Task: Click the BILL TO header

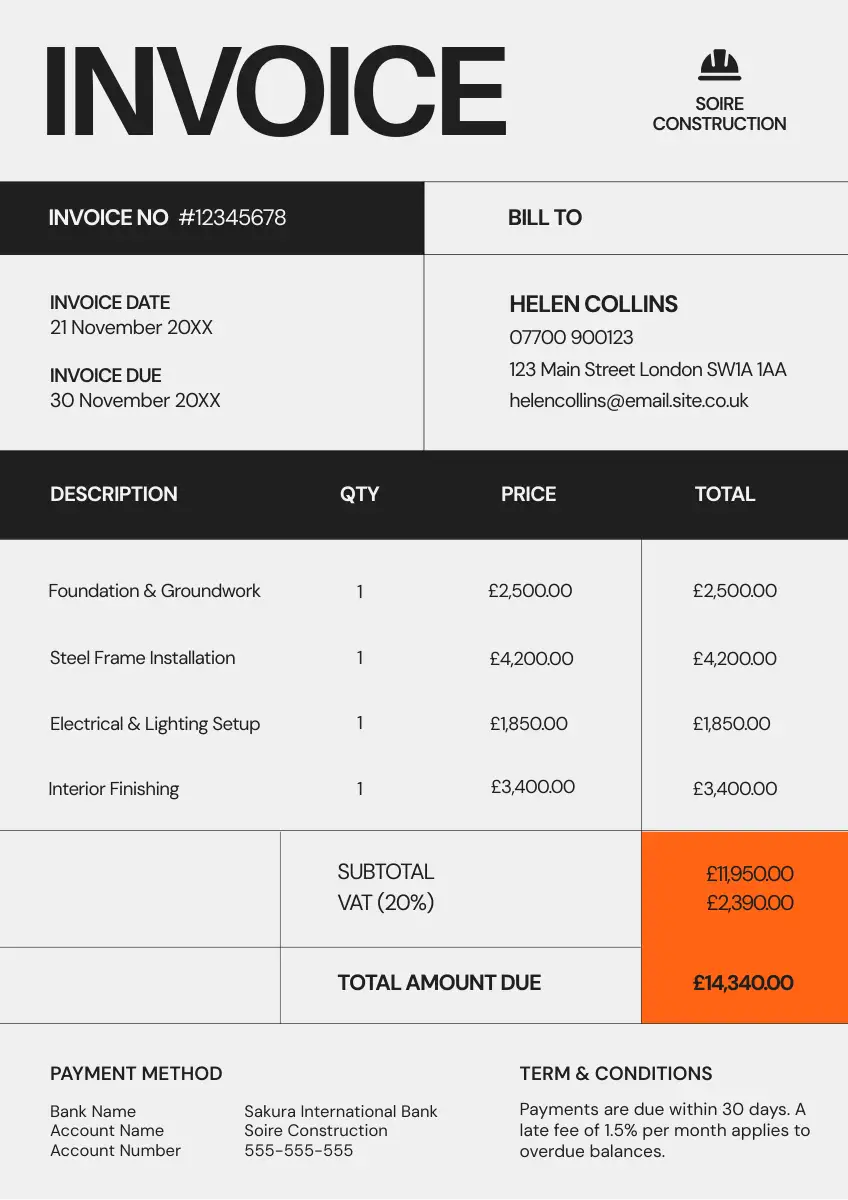Action: click(x=544, y=218)
